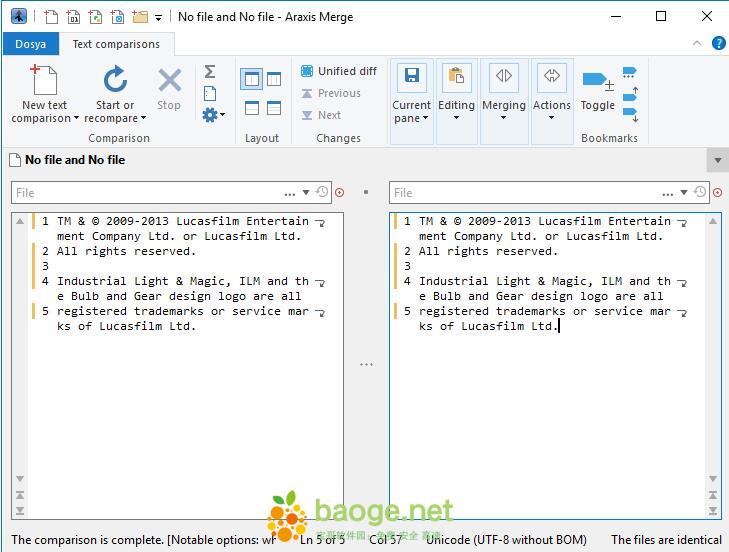Click the New text comparison icon
This screenshot has width=729, height=552.
[x=44, y=82]
